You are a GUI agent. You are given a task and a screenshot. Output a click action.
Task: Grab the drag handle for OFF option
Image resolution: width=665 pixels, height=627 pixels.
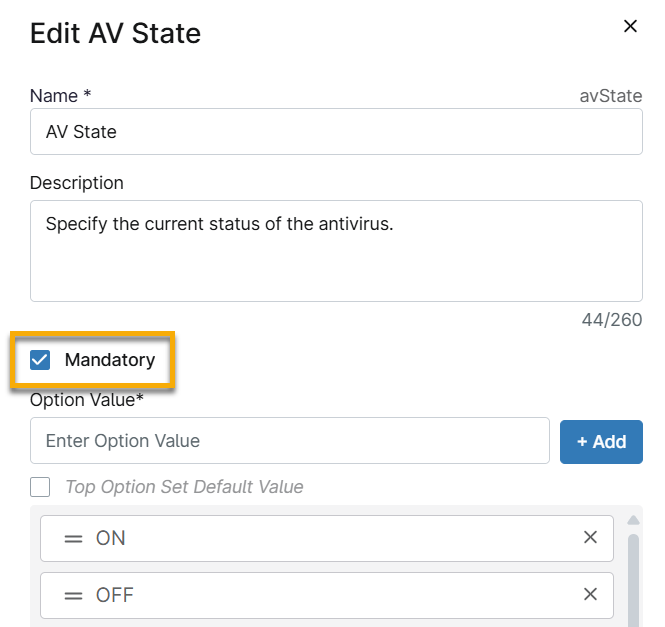point(73,595)
